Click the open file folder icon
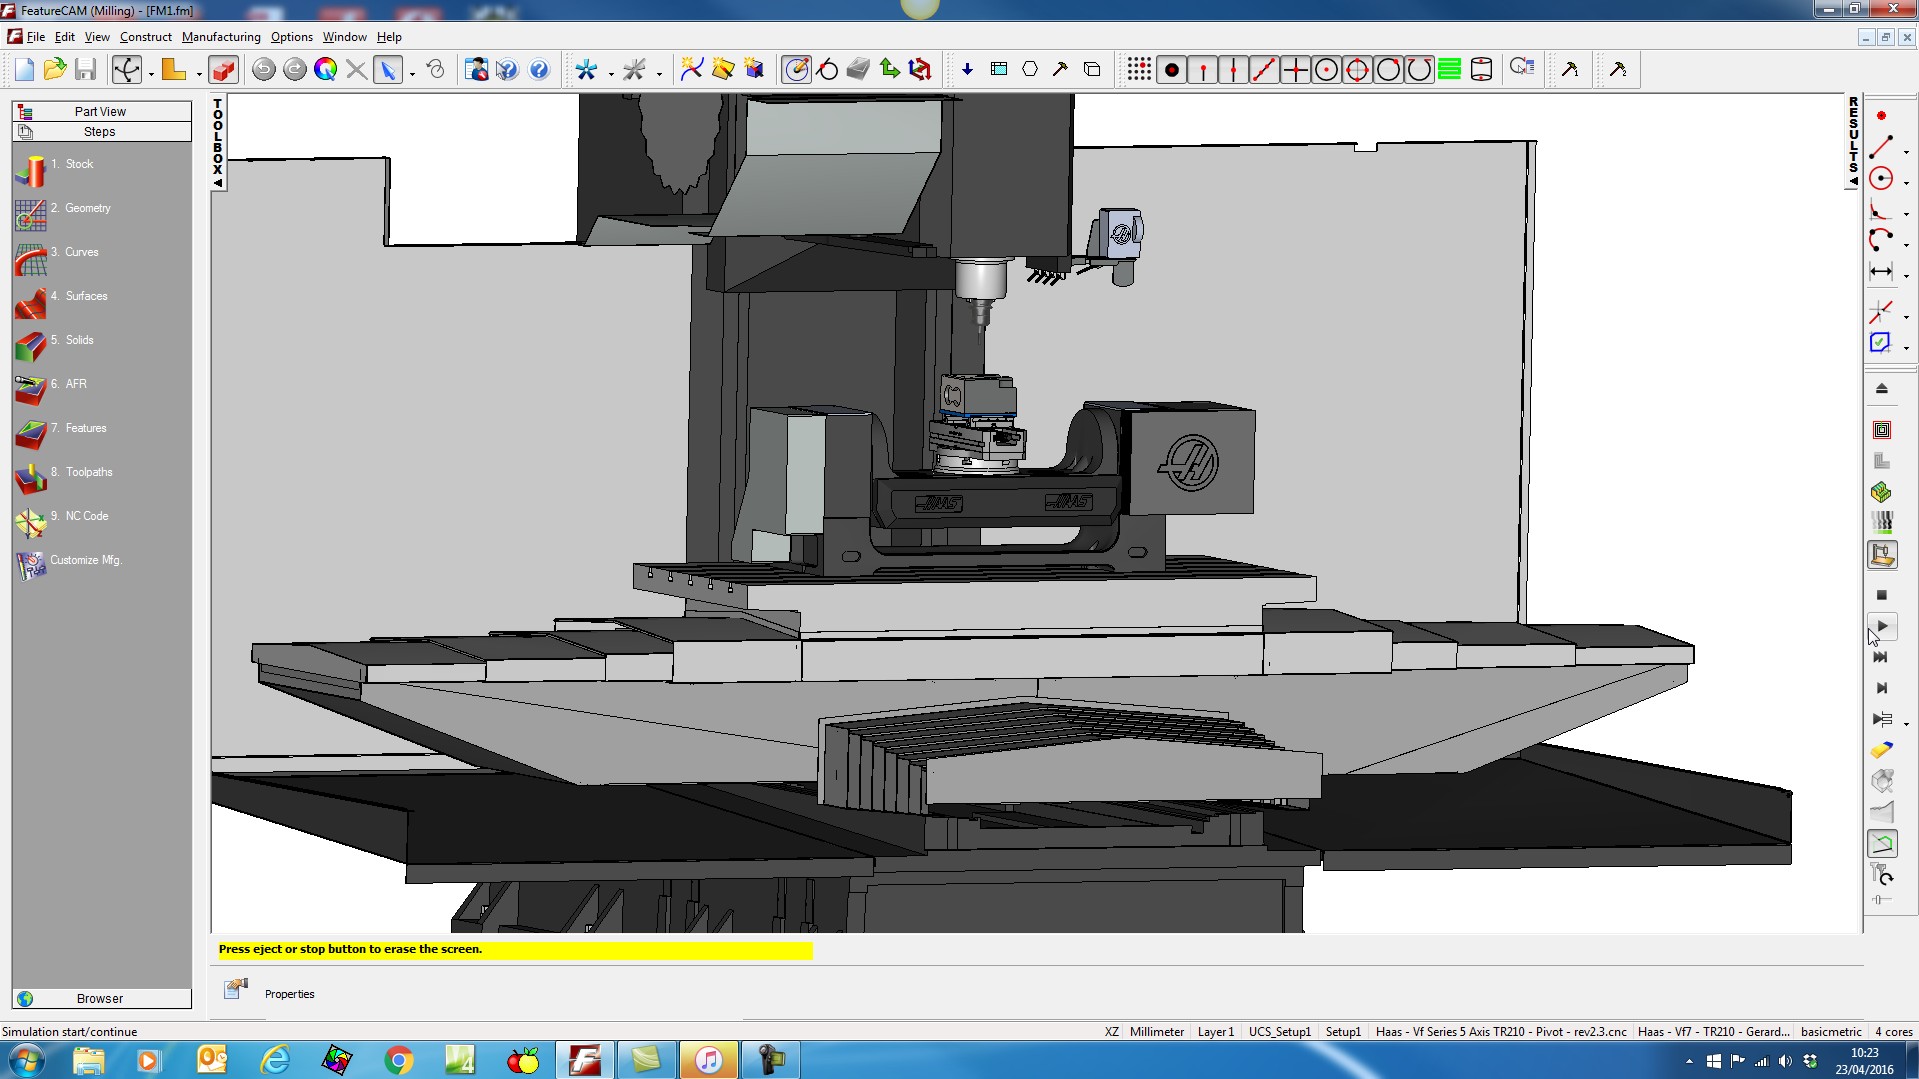Viewport: 1919px width, 1079px height. click(55, 69)
